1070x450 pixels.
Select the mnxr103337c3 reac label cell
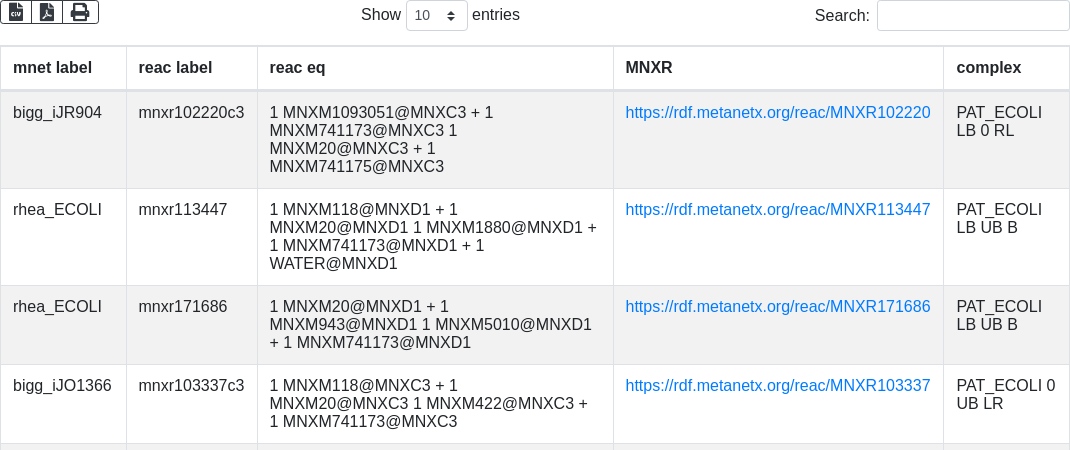(191, 386)
